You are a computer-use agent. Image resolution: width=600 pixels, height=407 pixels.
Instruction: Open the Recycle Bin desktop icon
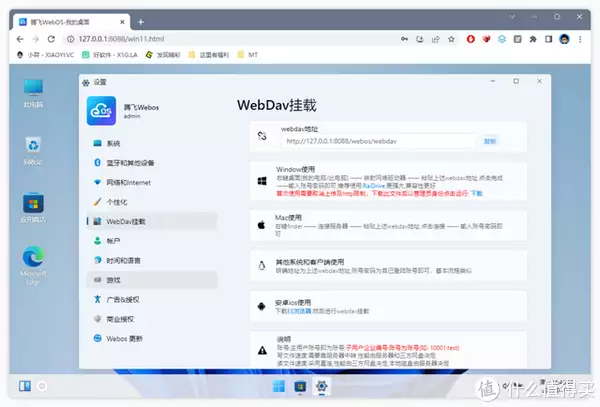click(33, 151)
